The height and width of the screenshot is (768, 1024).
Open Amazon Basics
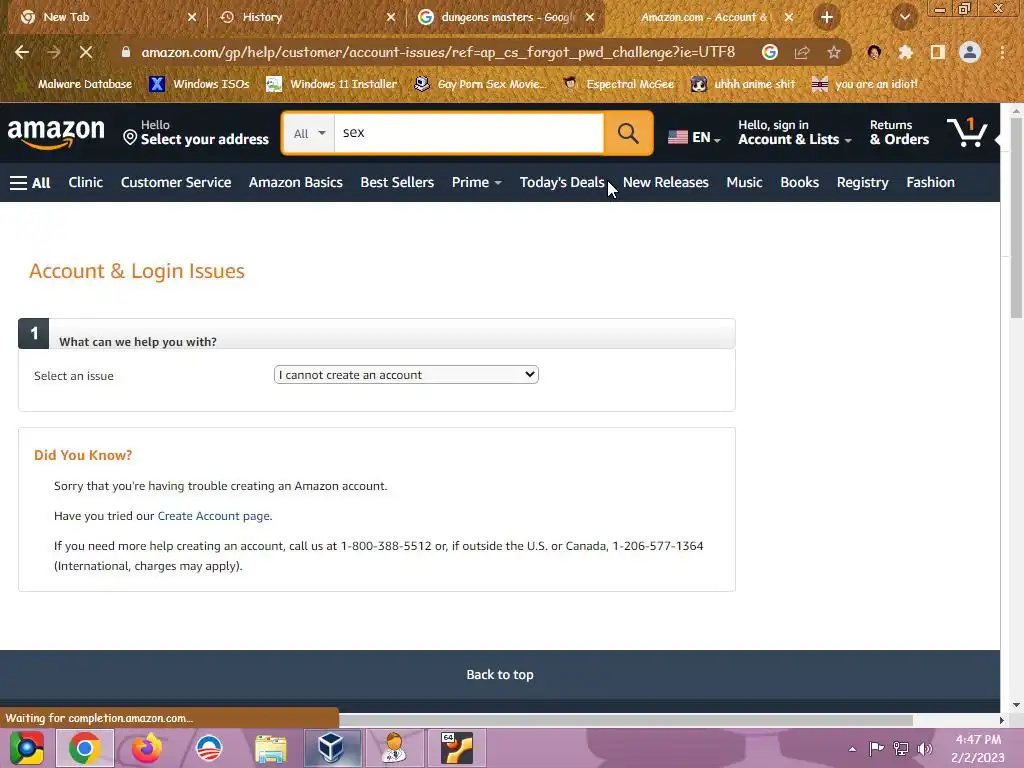[x=296, y=183]
